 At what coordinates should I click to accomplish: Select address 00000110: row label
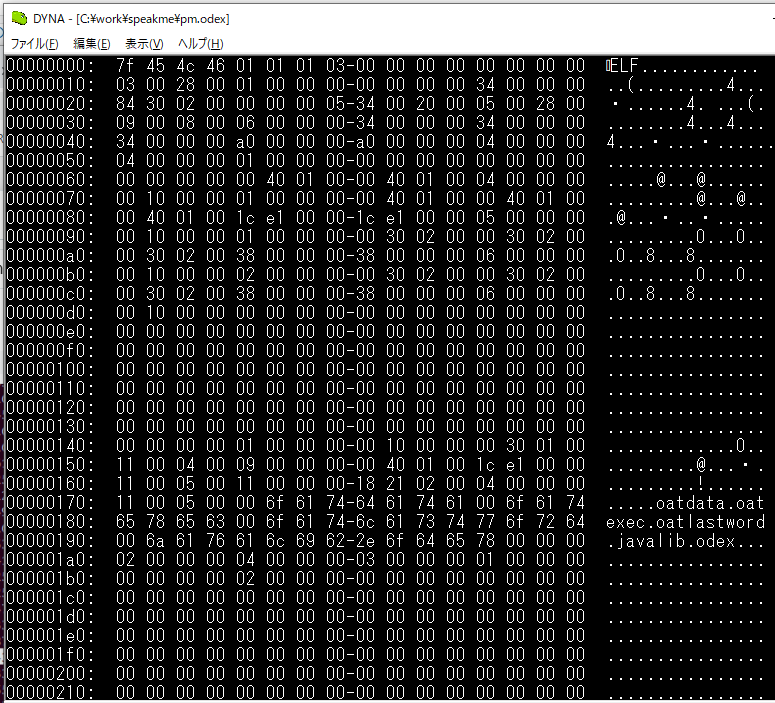(50, 389)
